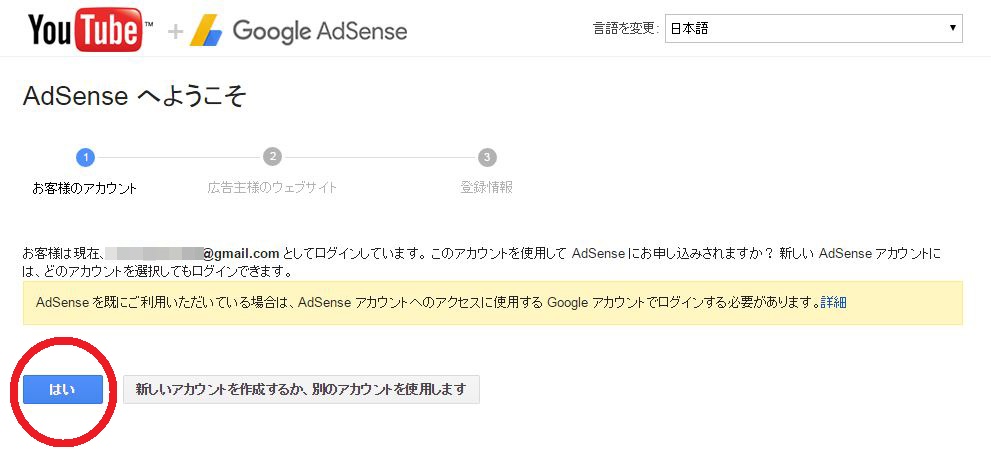Select step 1 circle indicator

[85, 157]
